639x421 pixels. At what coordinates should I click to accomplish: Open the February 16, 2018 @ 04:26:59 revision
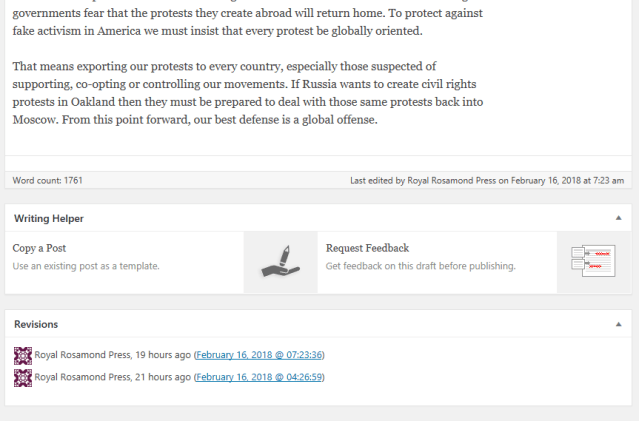click(260, 377)
